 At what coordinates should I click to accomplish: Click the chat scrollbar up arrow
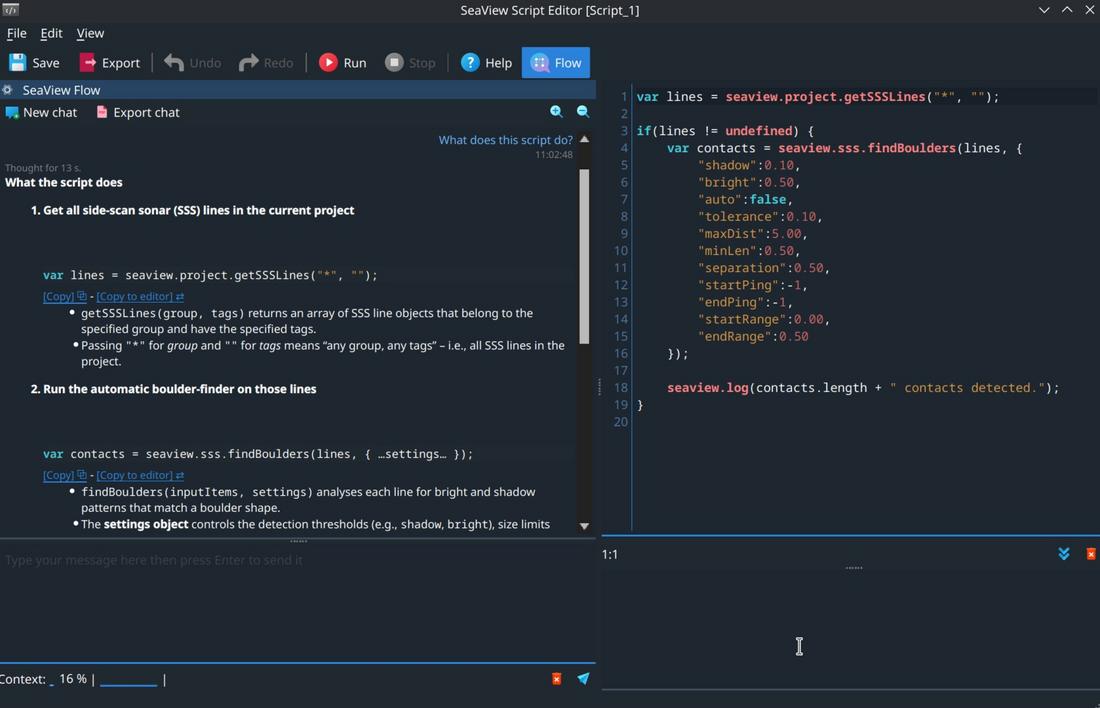584,139
